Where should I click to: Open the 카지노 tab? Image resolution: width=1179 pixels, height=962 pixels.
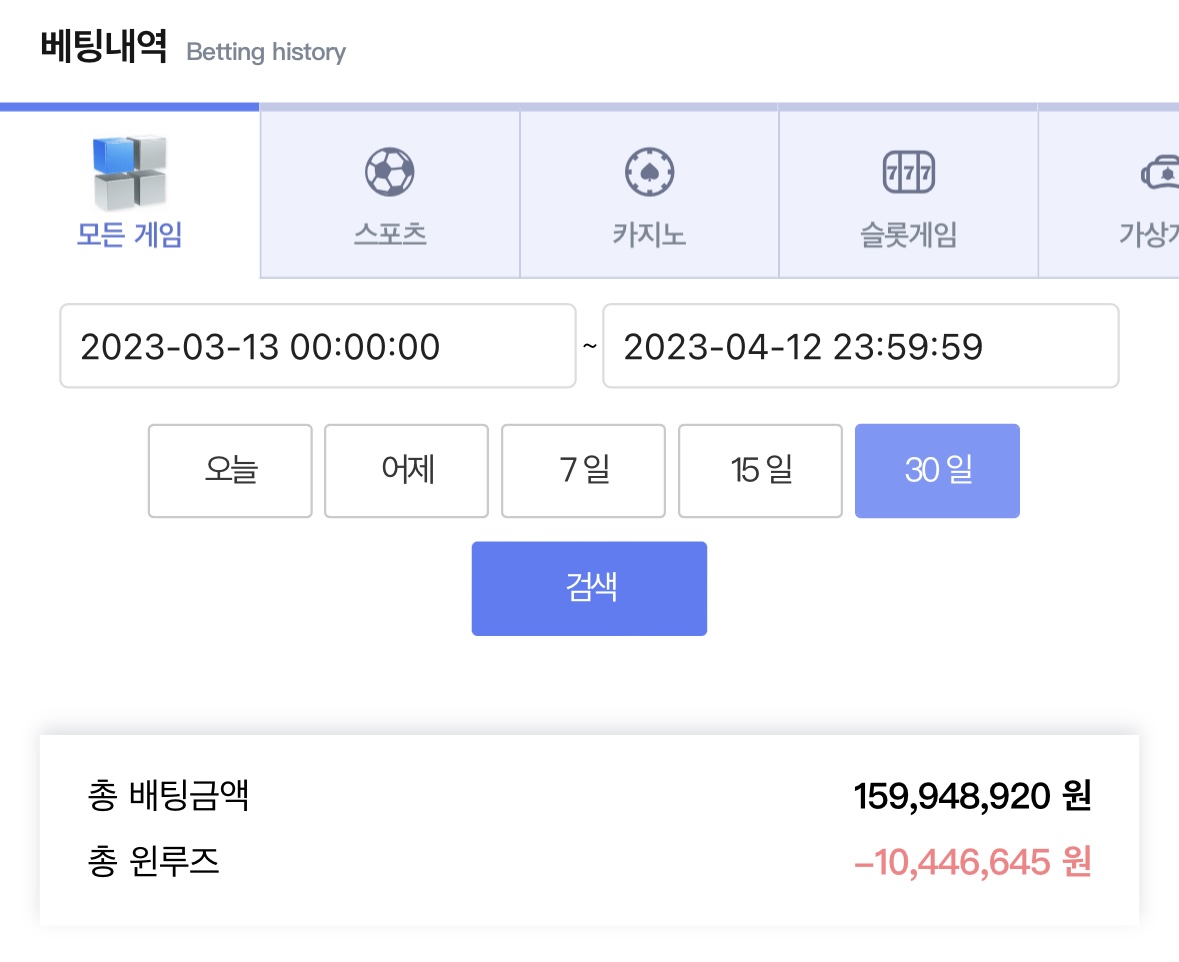coord(650,195)
